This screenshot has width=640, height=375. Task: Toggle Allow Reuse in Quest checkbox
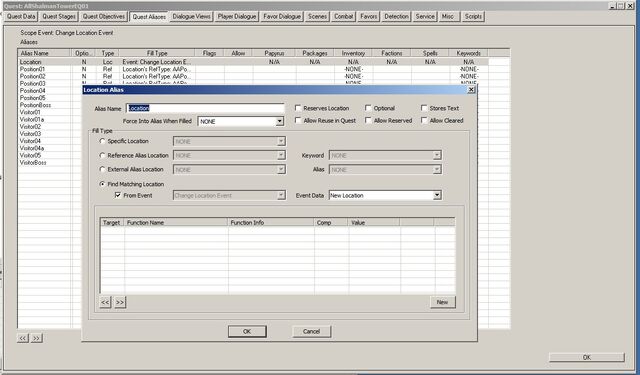point(298,120)
